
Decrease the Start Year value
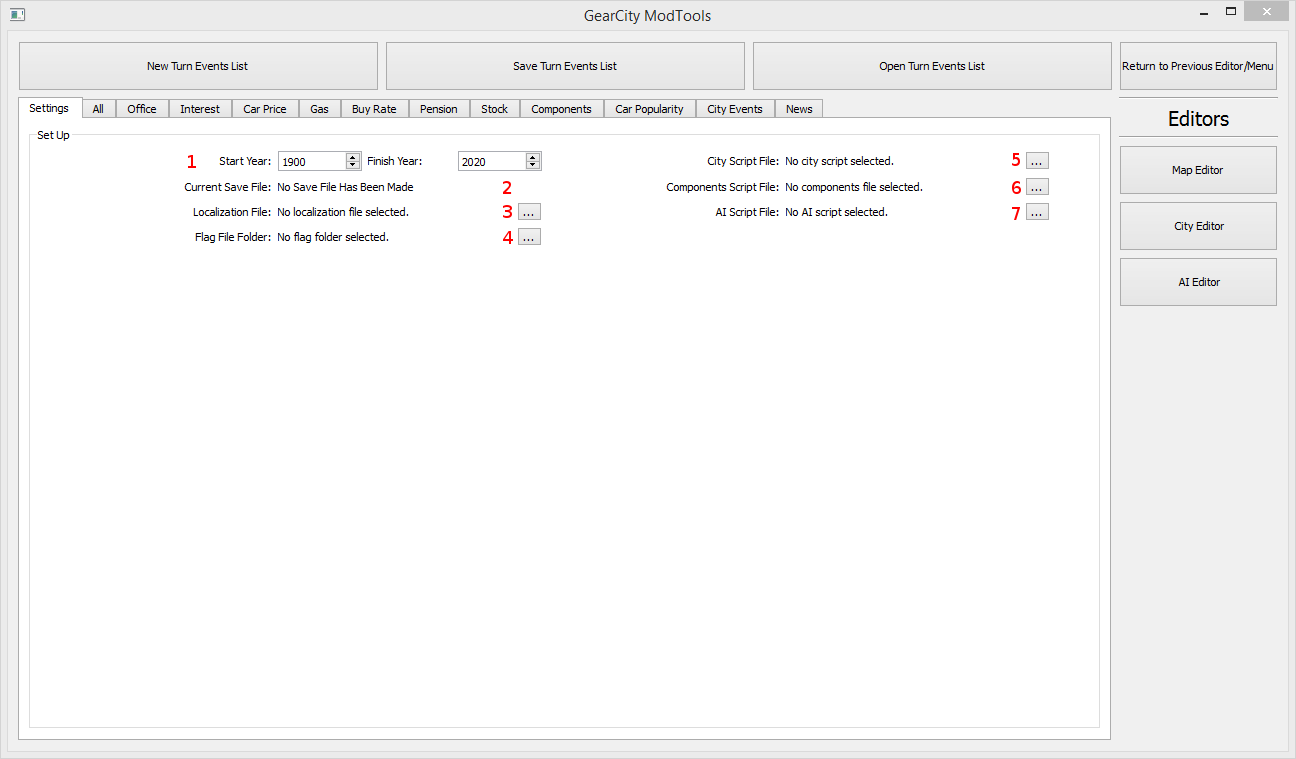[352, 165]
